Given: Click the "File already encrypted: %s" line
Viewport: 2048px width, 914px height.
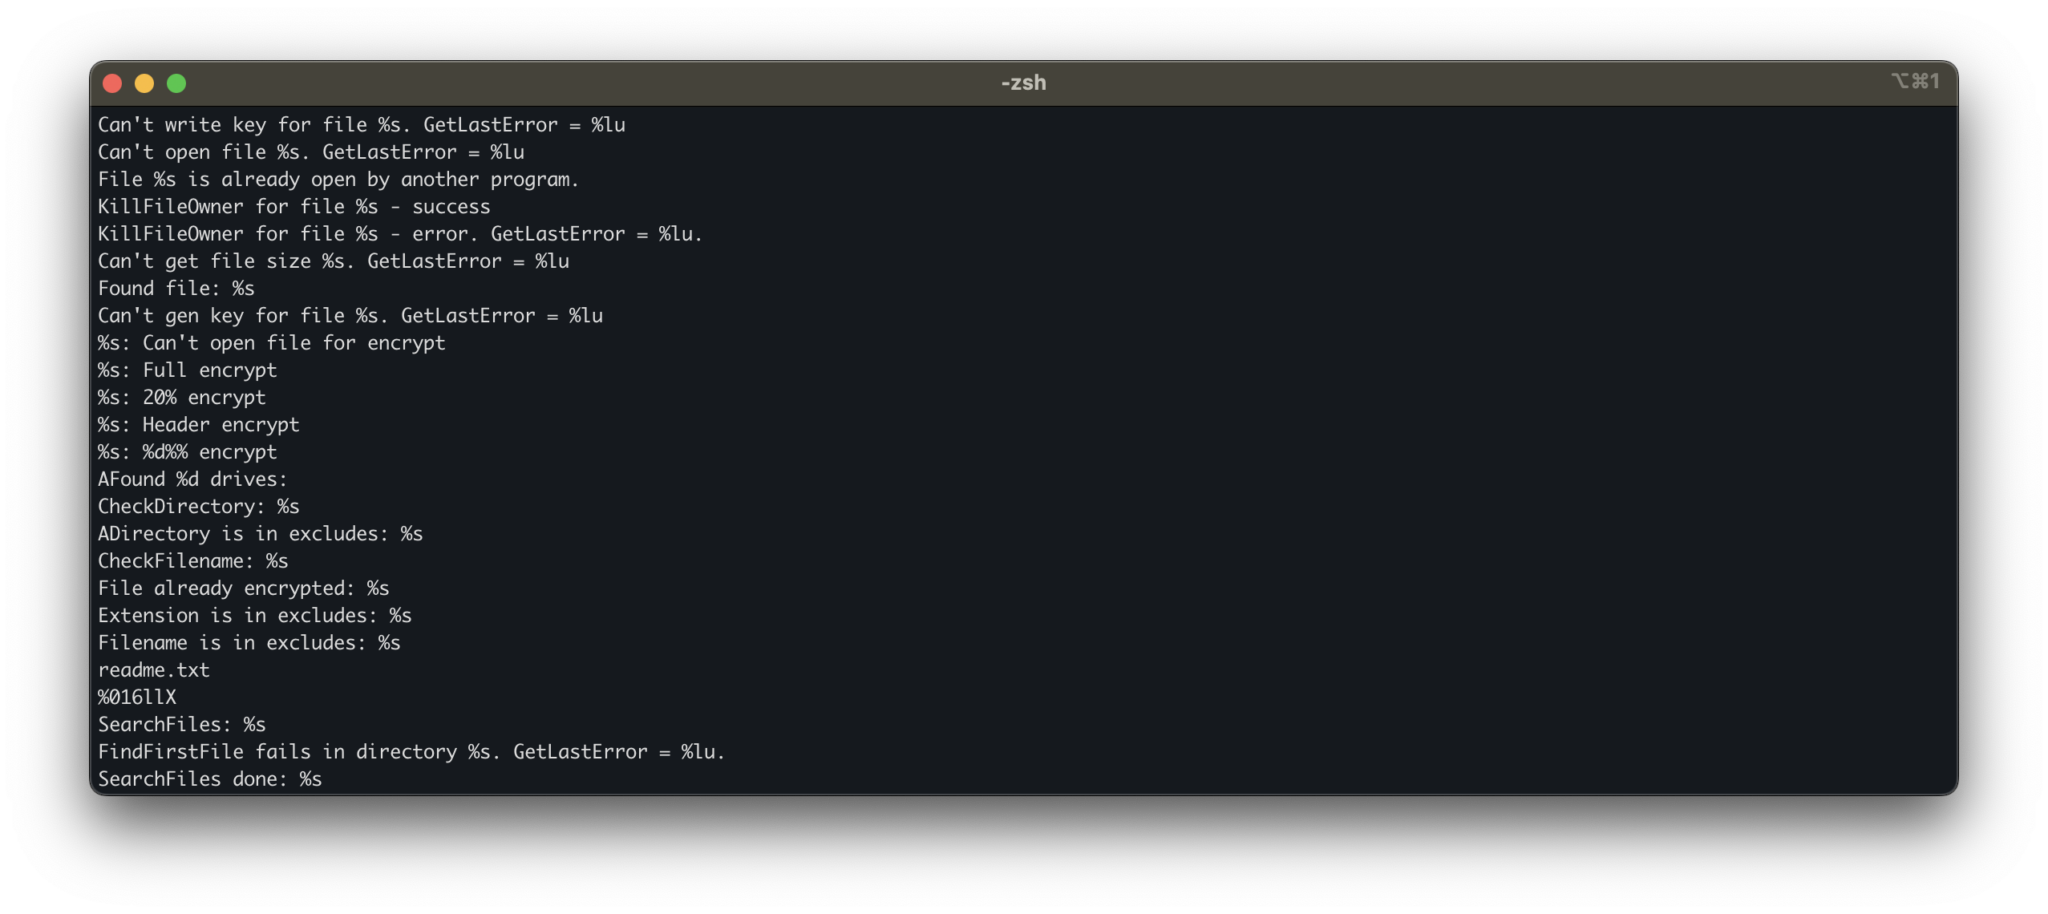Looking at the screenshot, I should click(x=243, y=589).
